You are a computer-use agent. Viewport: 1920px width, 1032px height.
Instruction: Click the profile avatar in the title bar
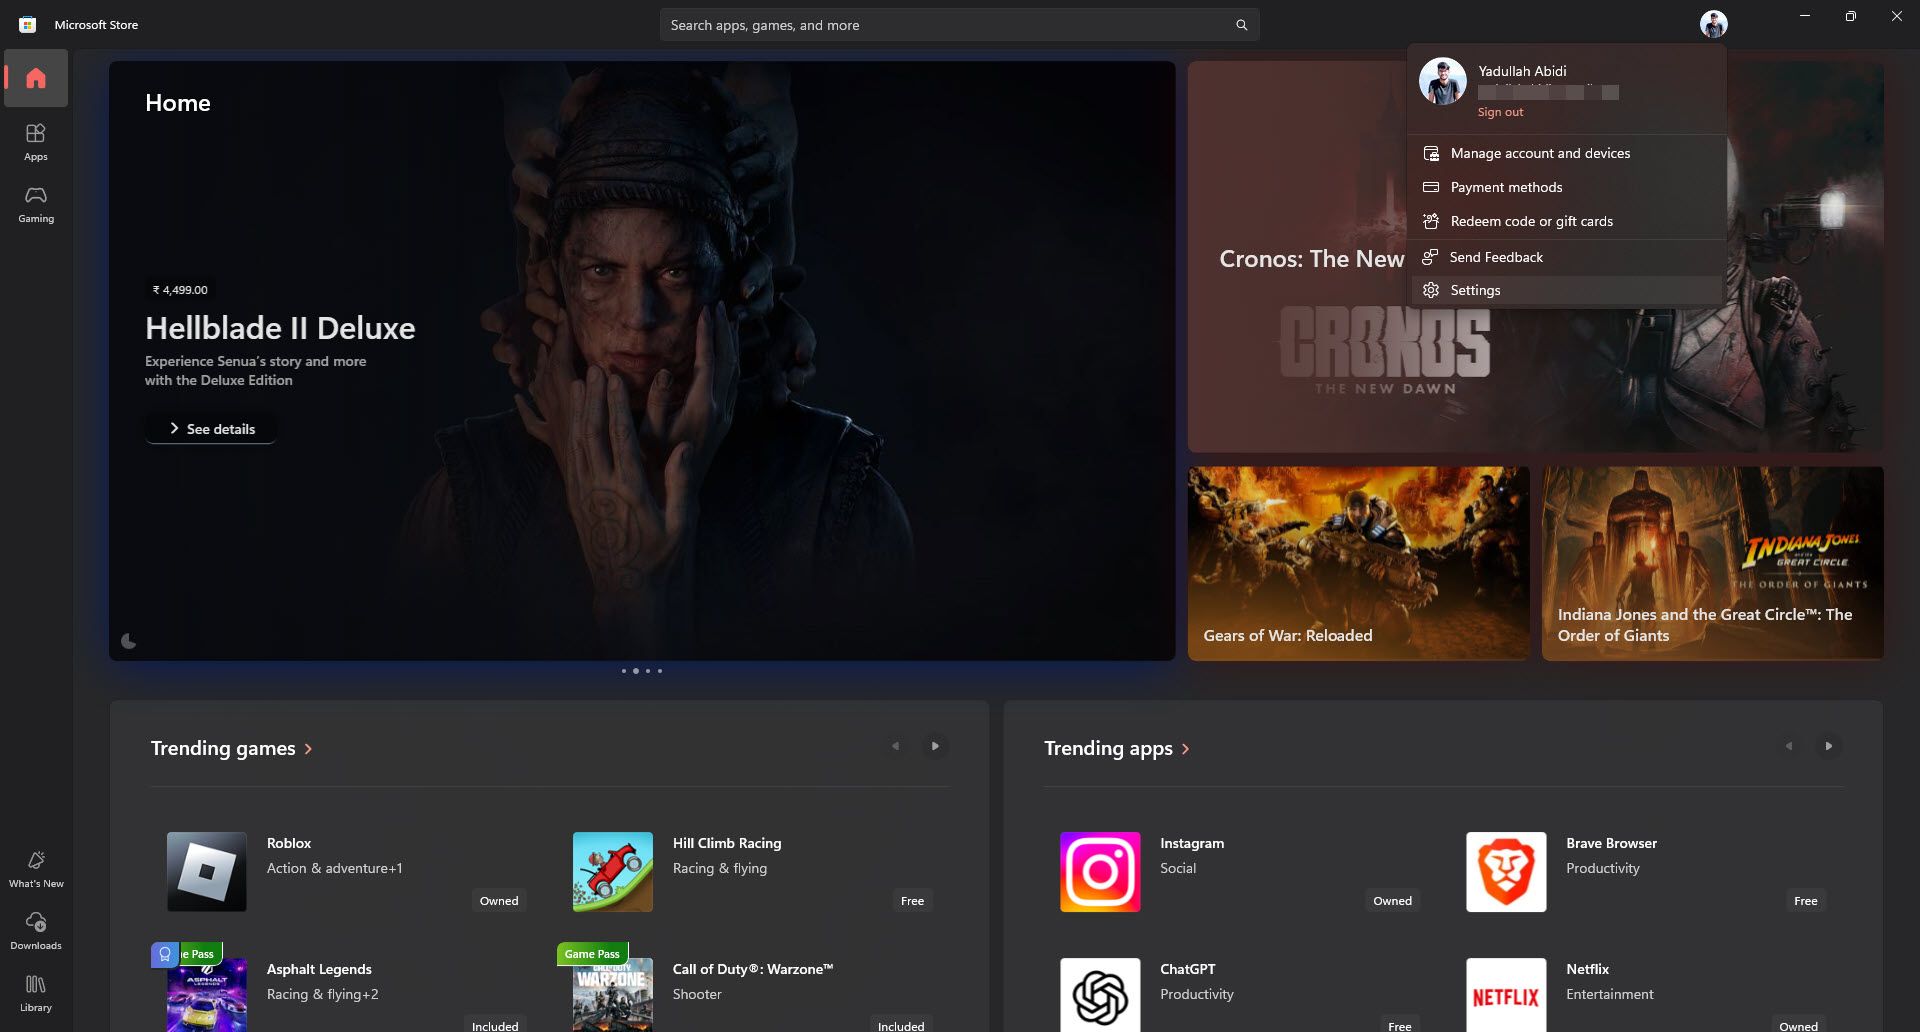click(1713, 23)
